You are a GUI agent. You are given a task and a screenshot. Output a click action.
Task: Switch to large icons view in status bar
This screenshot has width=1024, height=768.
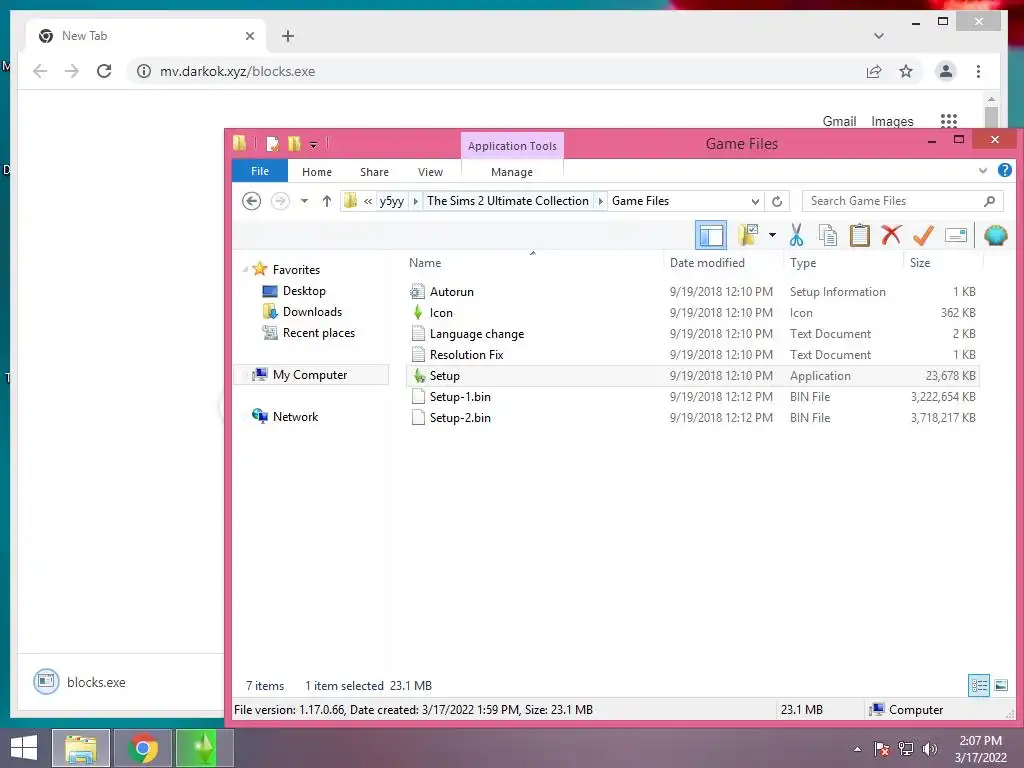1000,685
